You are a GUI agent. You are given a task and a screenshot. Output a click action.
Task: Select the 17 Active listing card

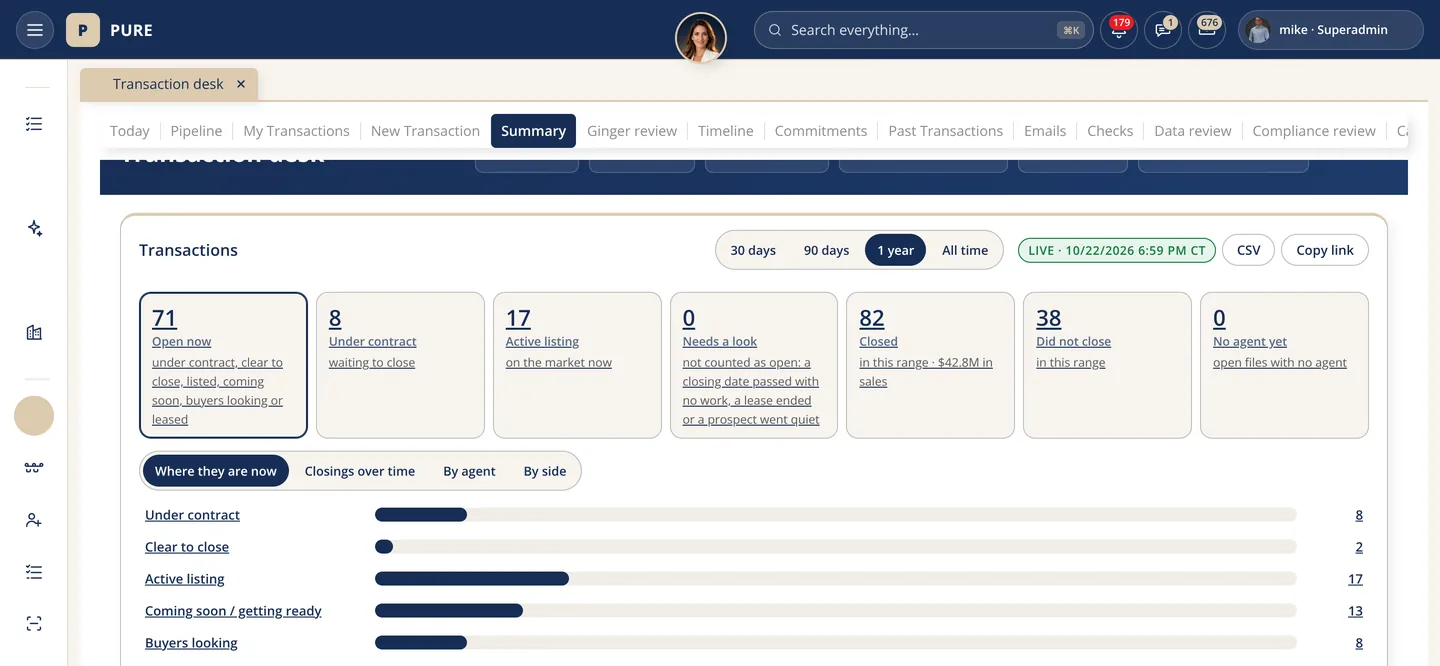pos(577,365)
